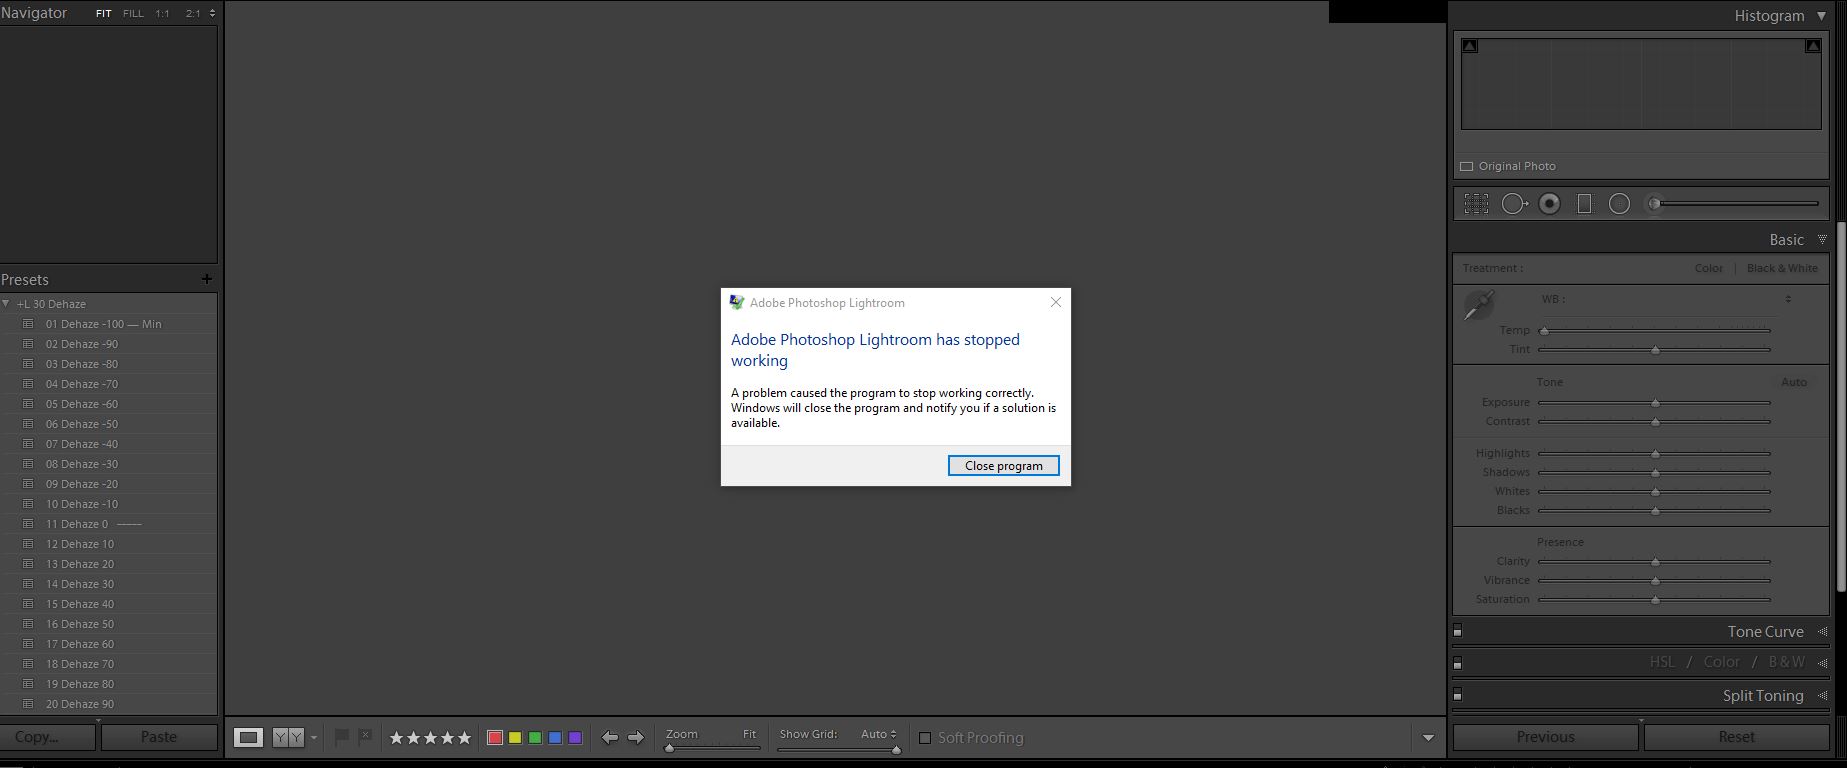Click the toolbar Zoom slider
This screenshot has width=1847, height=768.
712,748
